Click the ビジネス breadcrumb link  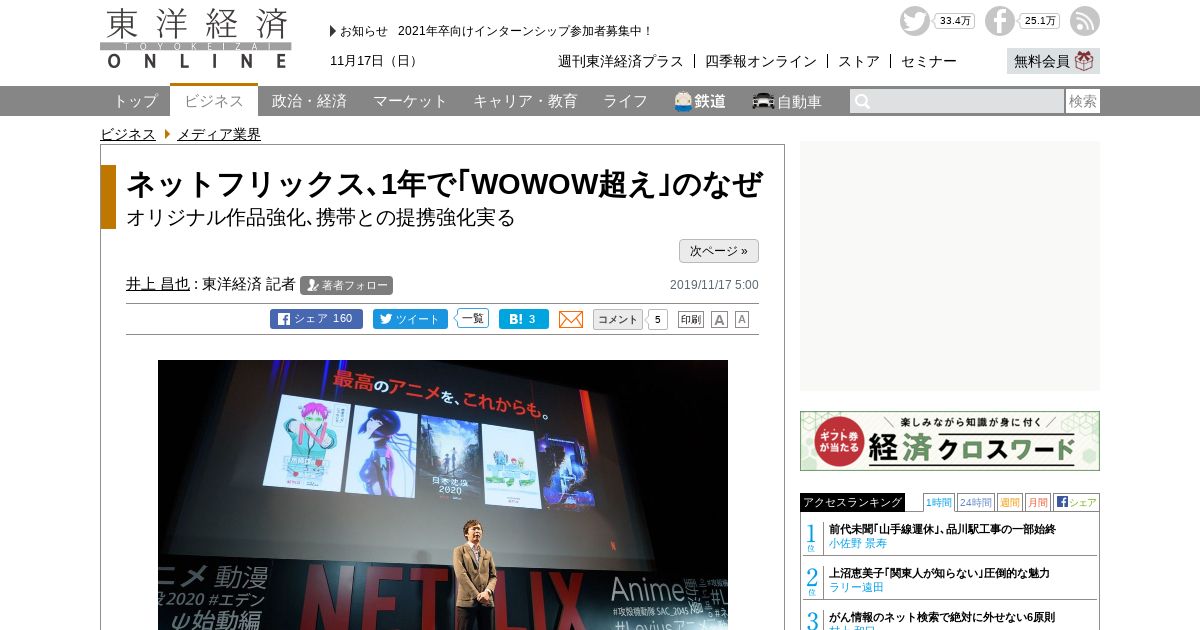coord(128,134)
